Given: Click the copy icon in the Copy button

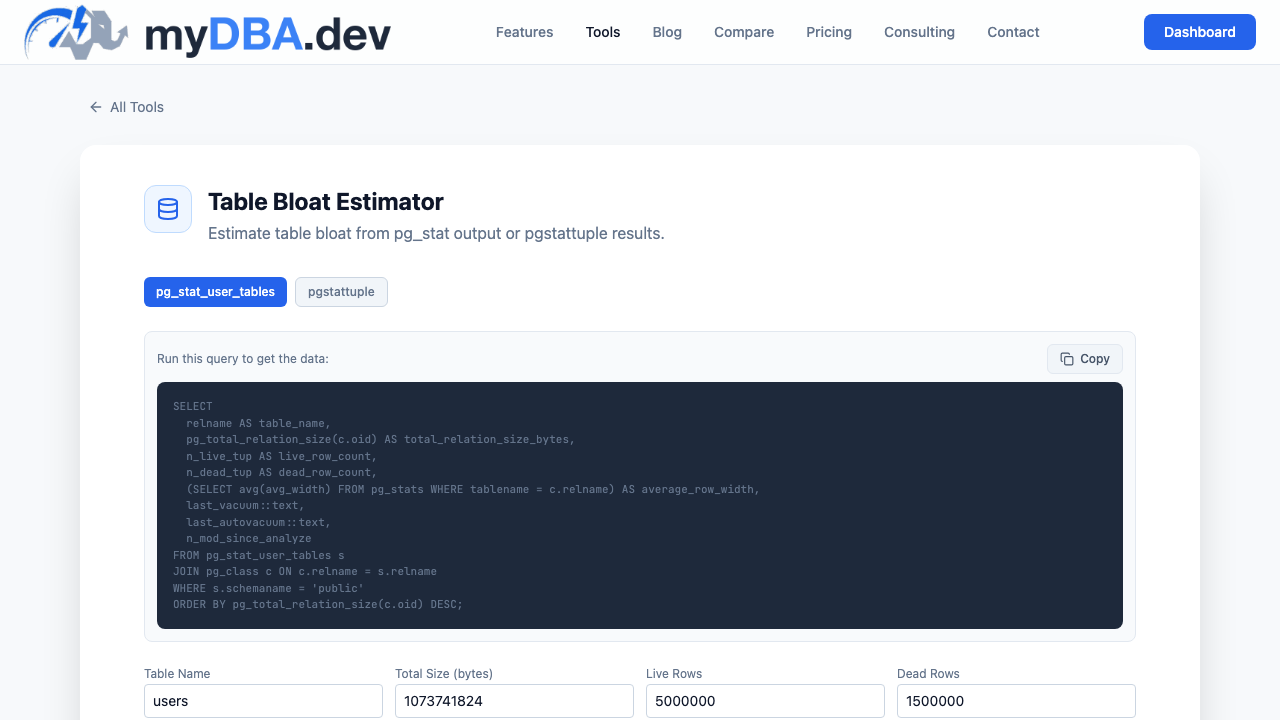Looking at the screenshot, I should (x=1067, y=359).
